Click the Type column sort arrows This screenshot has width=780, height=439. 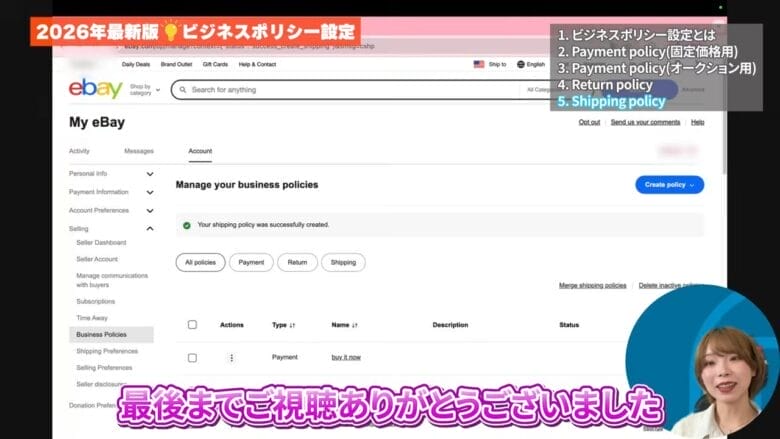[x=293, y=325]
